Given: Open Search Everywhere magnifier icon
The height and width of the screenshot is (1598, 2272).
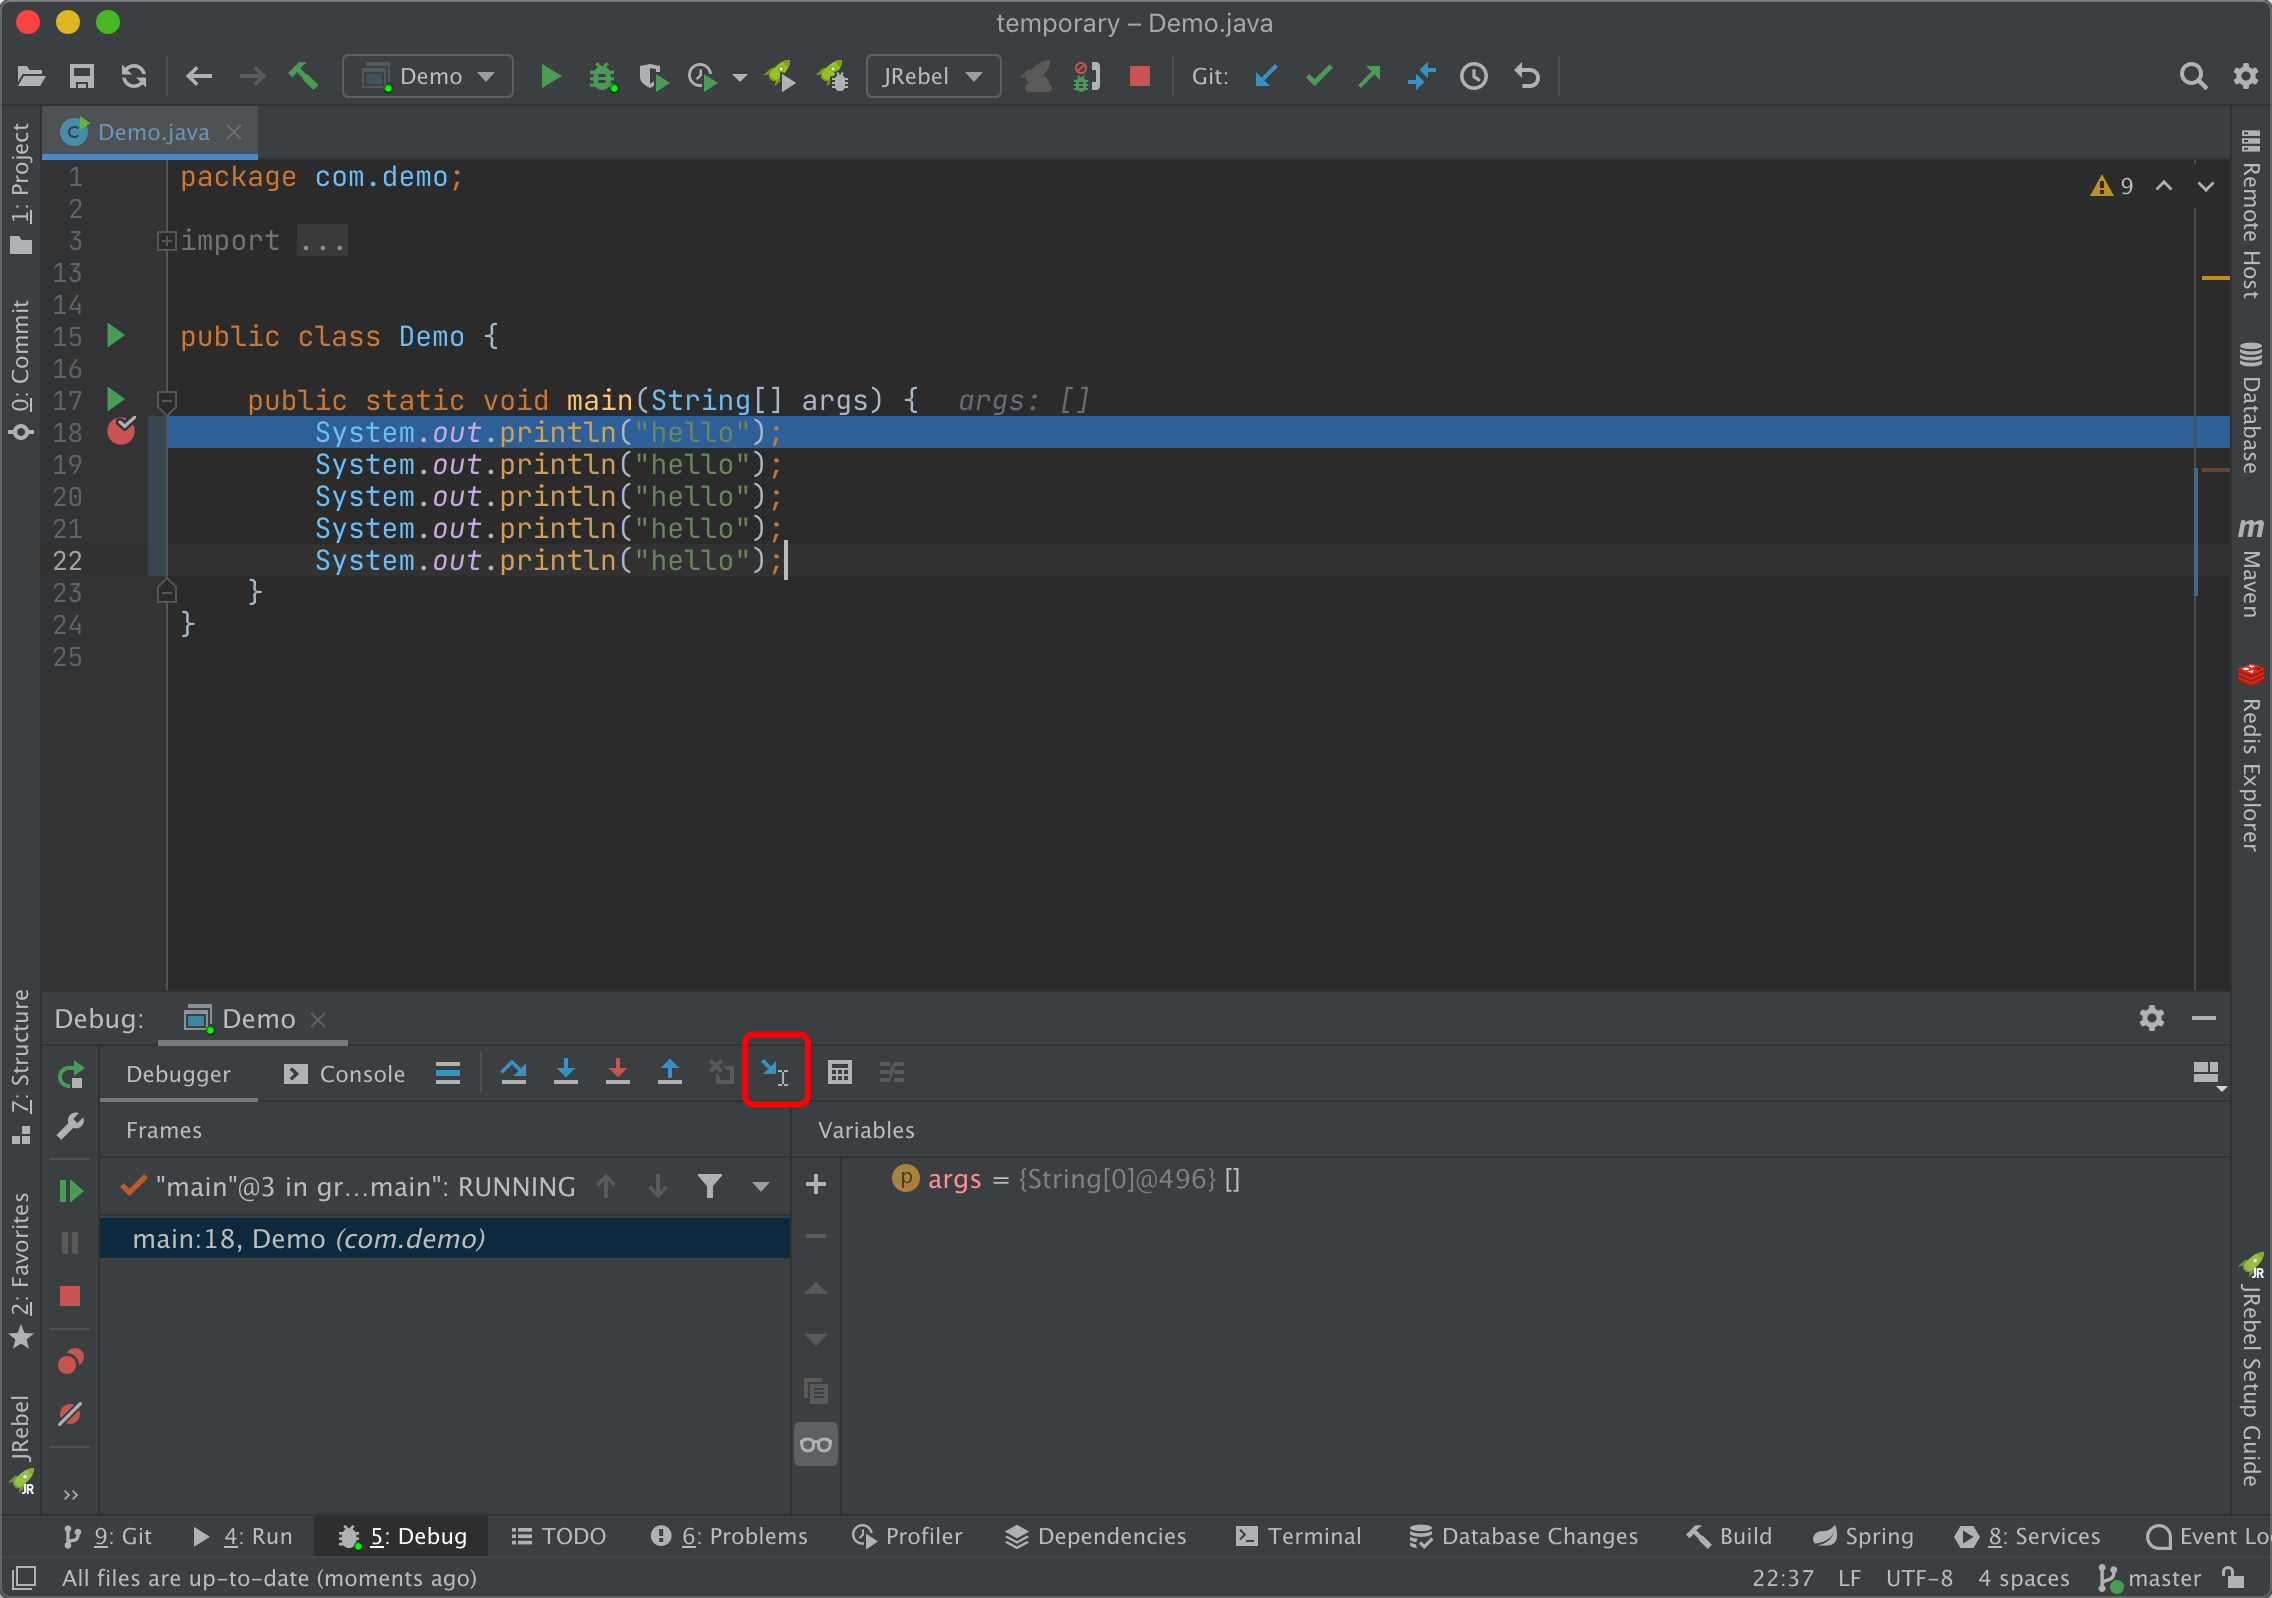Looking at the screenshot, I should pos(2193,76).
